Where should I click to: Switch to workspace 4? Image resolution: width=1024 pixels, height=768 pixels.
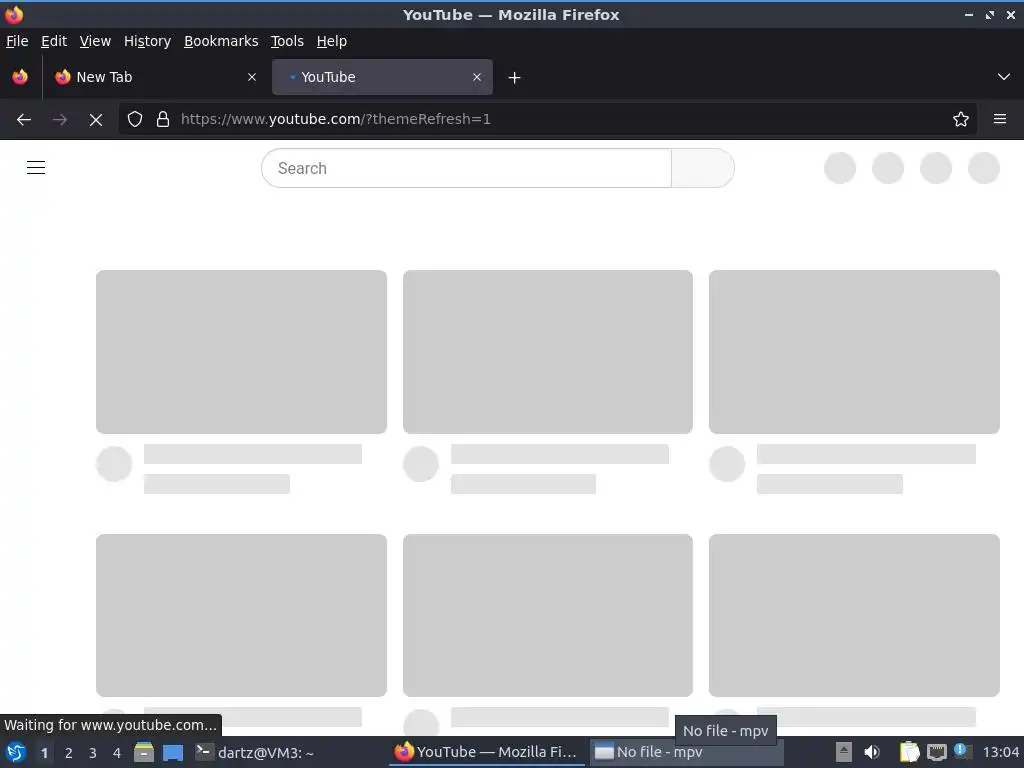[117, 753]
